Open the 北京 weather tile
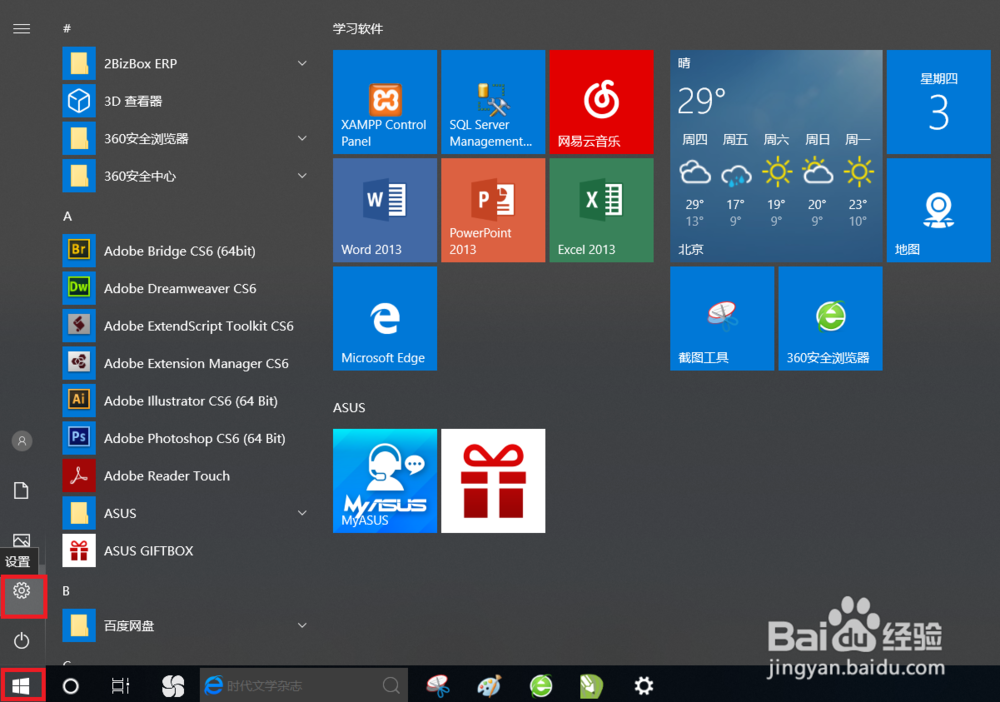Image resolution: width=1000 pixels, height=702 pixels. click(x=776, y=156)
